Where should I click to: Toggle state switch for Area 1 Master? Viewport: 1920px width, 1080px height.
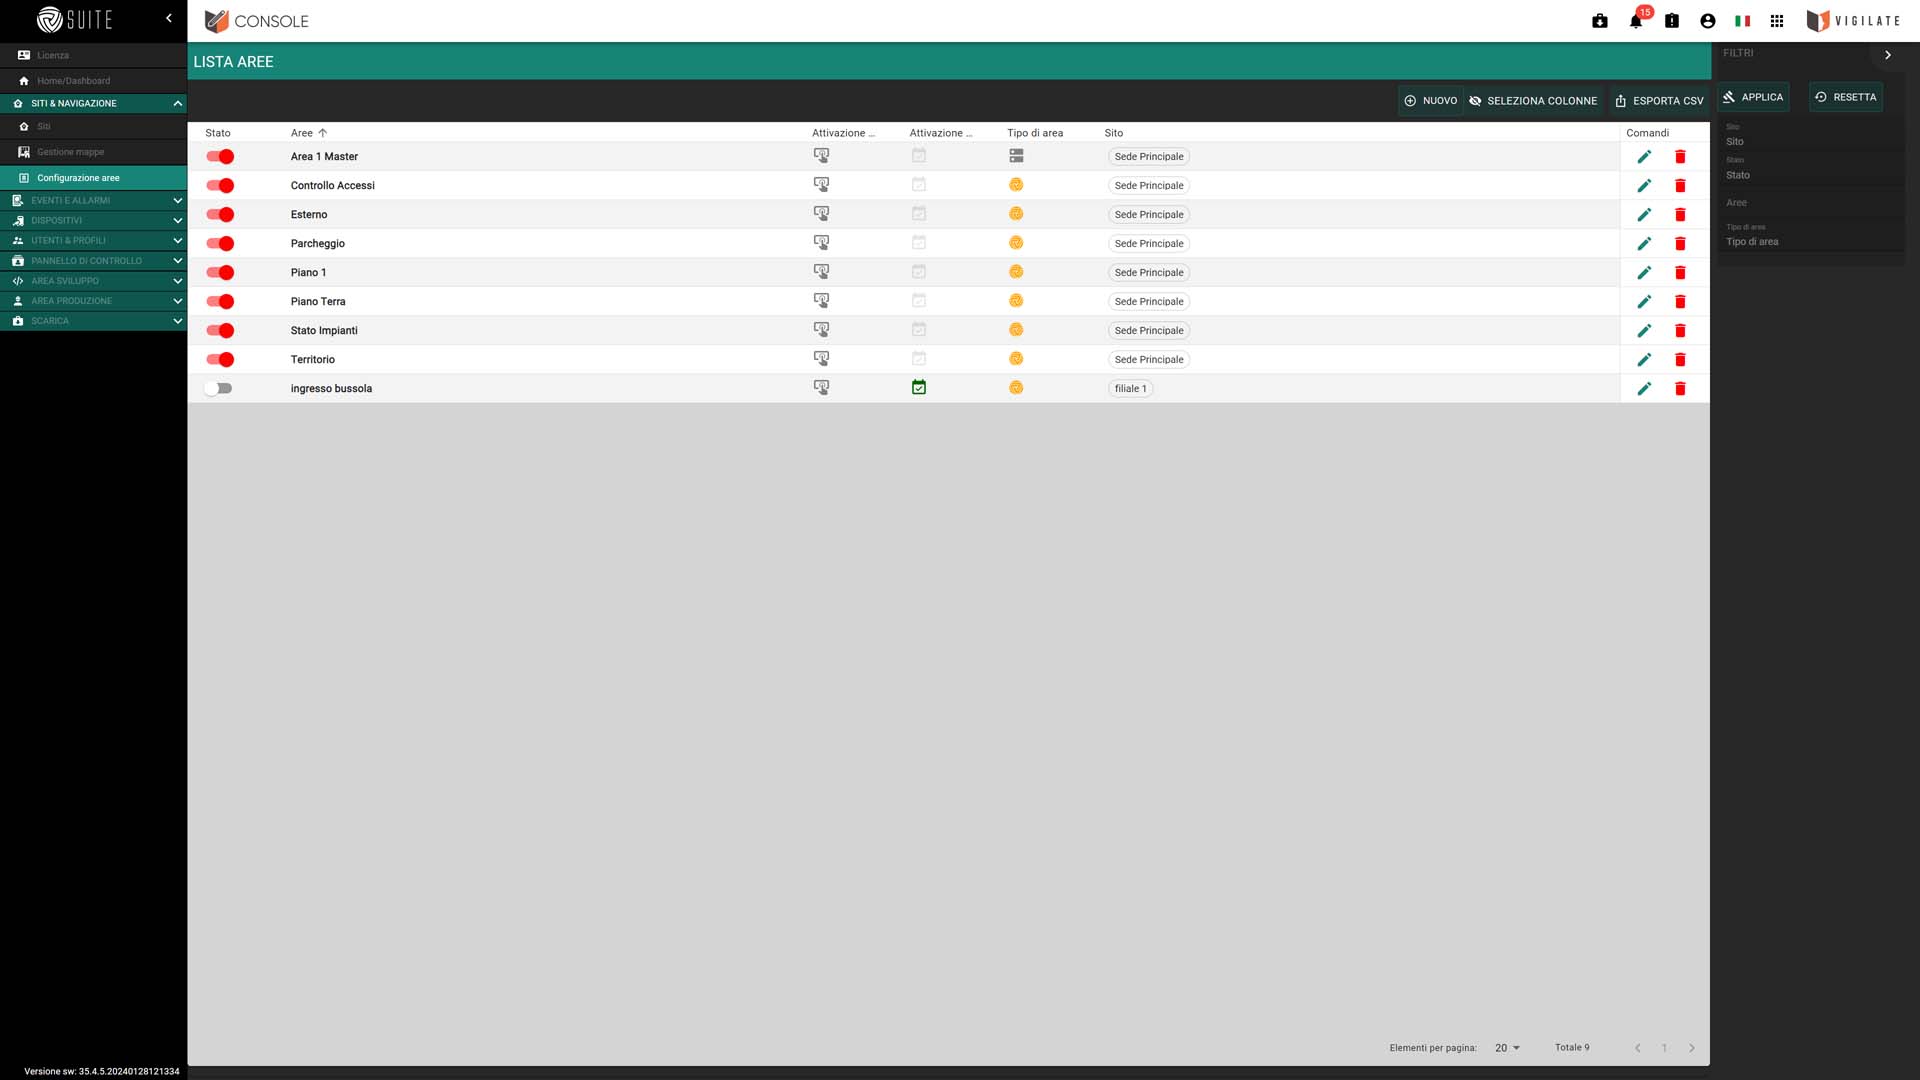coord(220,157)
